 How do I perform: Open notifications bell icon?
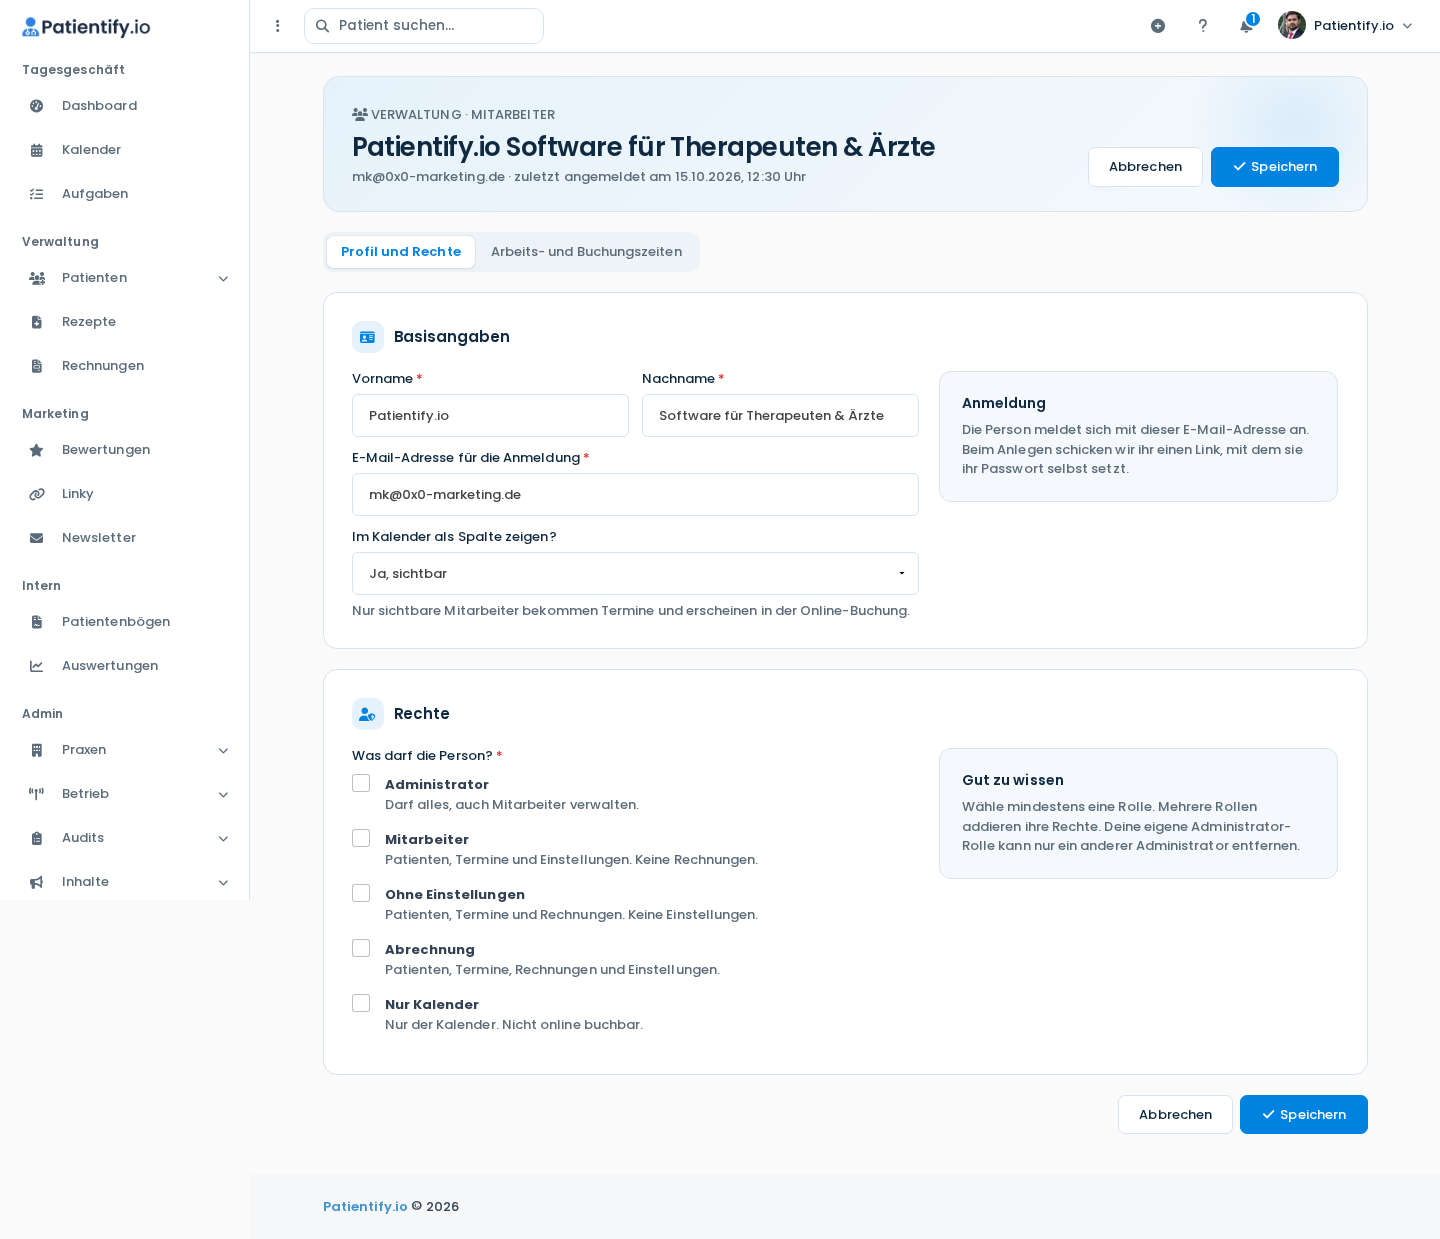(1246, 26)
